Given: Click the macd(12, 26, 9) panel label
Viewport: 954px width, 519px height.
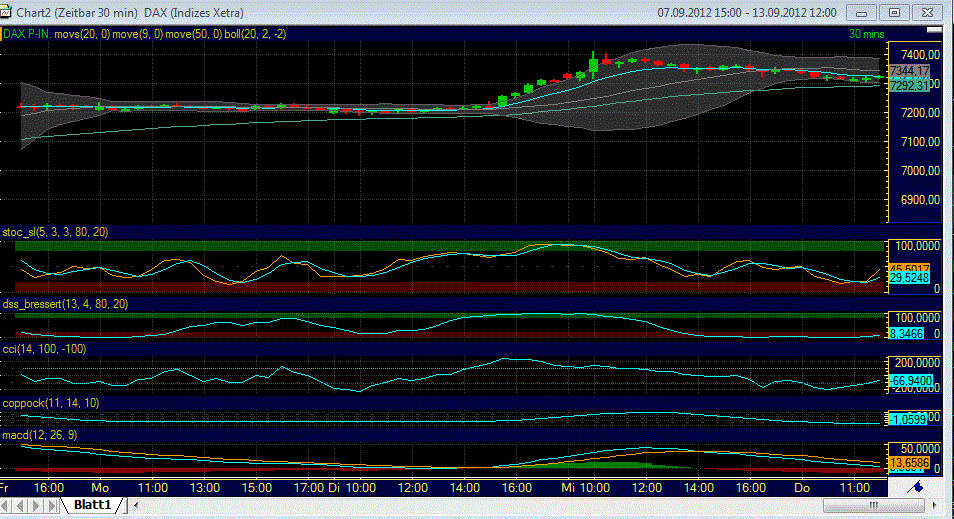Looking at the screenshot, I should [x=40, y=435].
